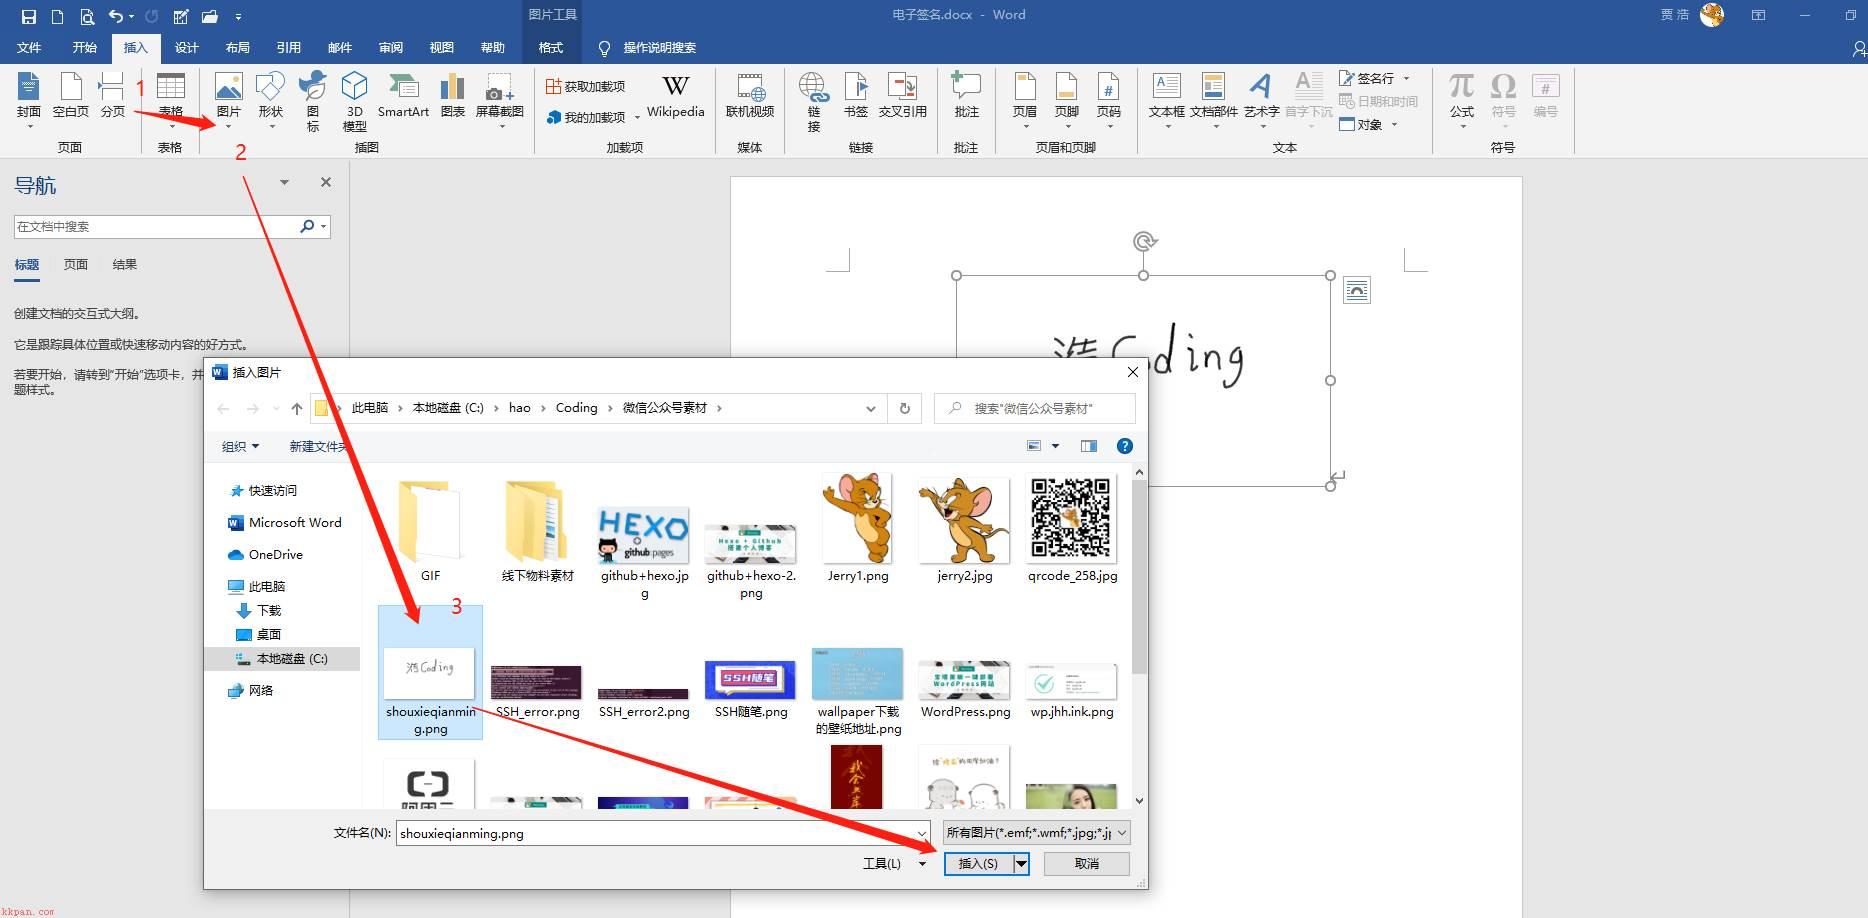1868x918 pixels.
Task: Open the Layout (布局) tab
Action: (x=238, y=48)
